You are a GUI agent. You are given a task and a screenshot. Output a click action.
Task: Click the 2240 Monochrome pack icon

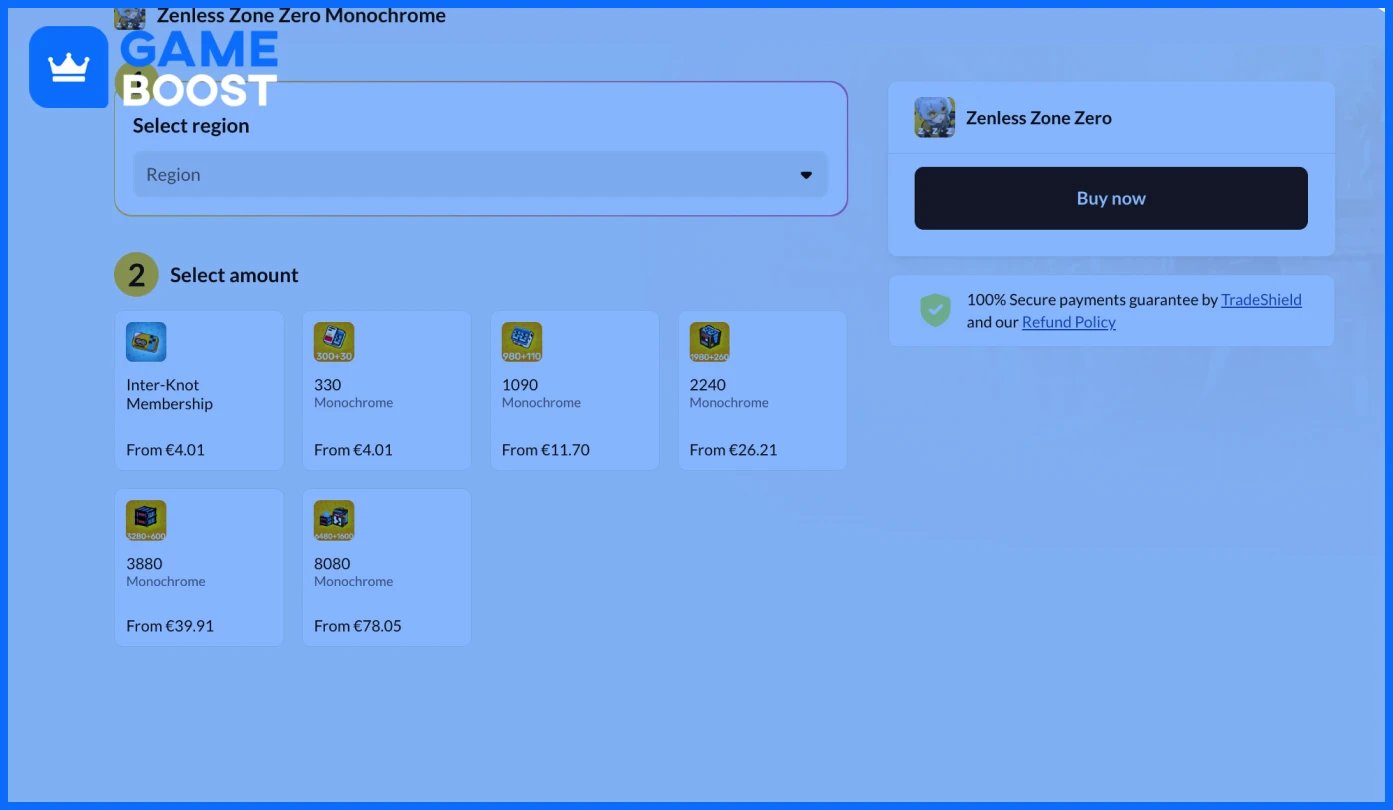pyautogui.click(x=709, y=342)
